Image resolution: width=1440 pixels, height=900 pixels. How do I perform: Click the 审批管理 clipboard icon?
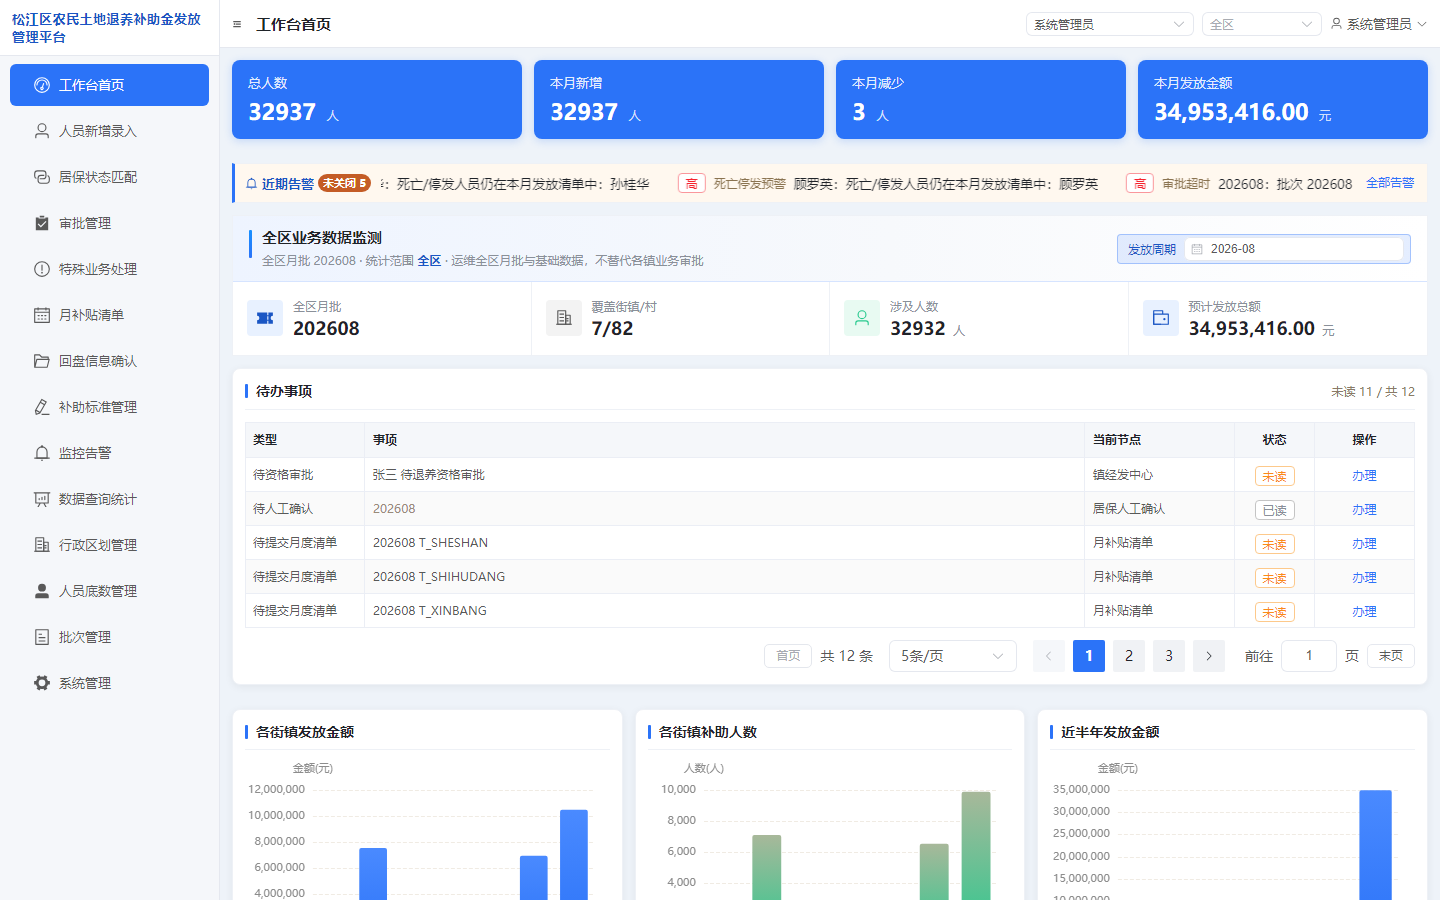[x=42, y=223]
